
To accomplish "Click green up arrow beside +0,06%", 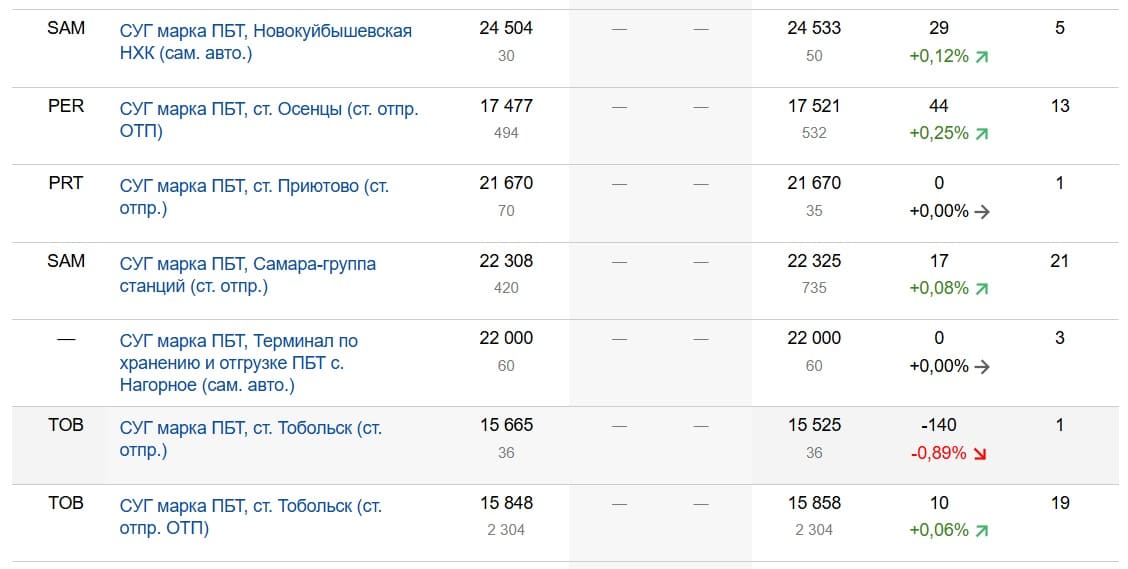I will tap(981, 531).
